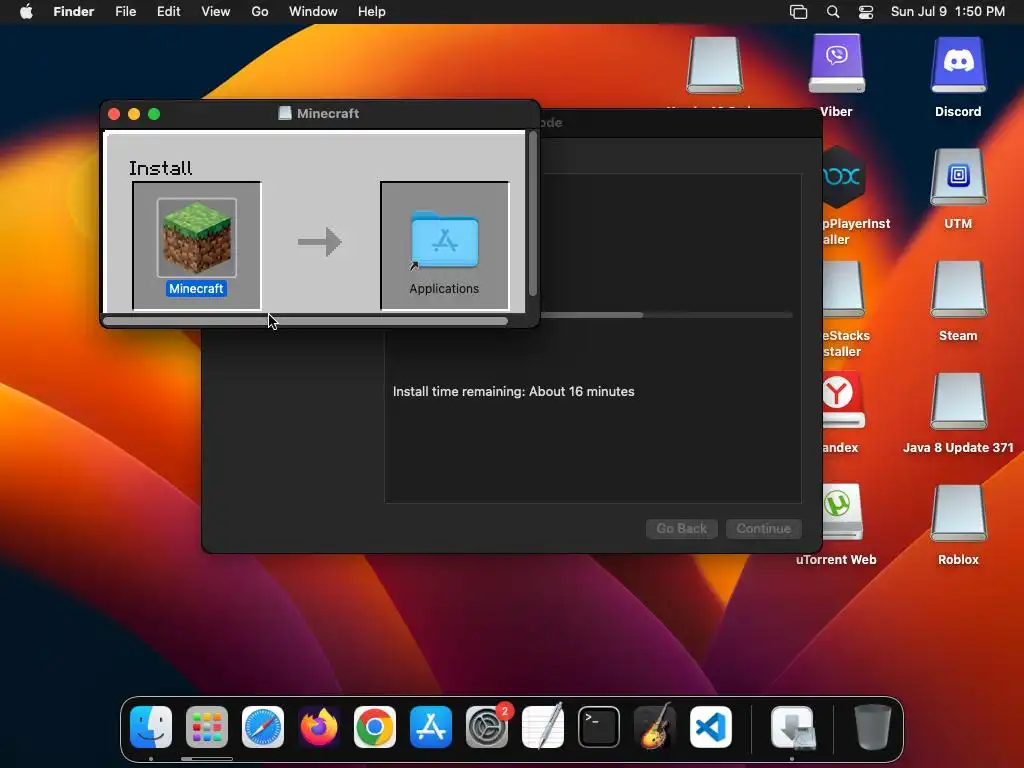Select the UTM disk image on desktop
This screenshot has width=1024, height=768.
point(959,176)
